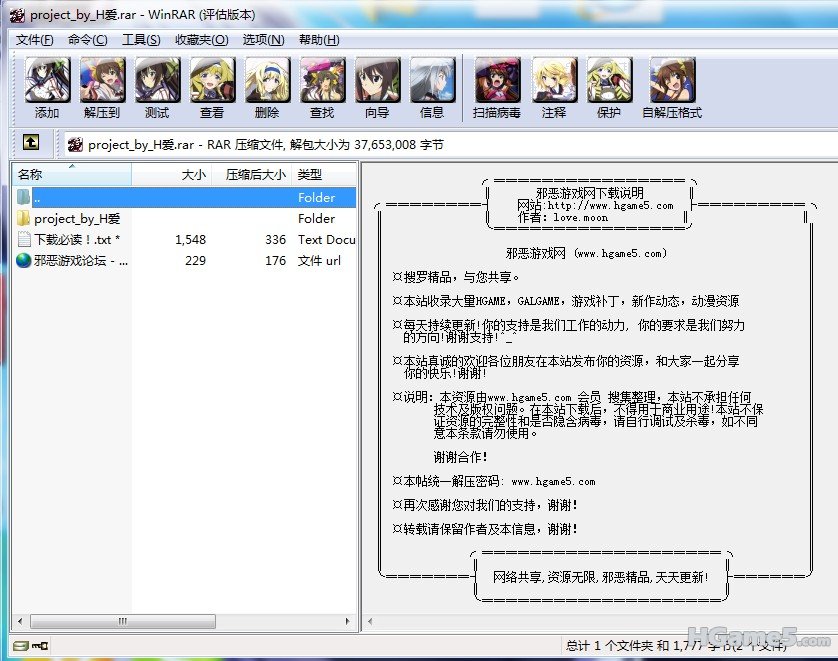Viewport: 838px width, 661px height.
Task: Click the 扫描病毒 (Virus Scan) toolbar icon
Action: click(x=497, y=80)
